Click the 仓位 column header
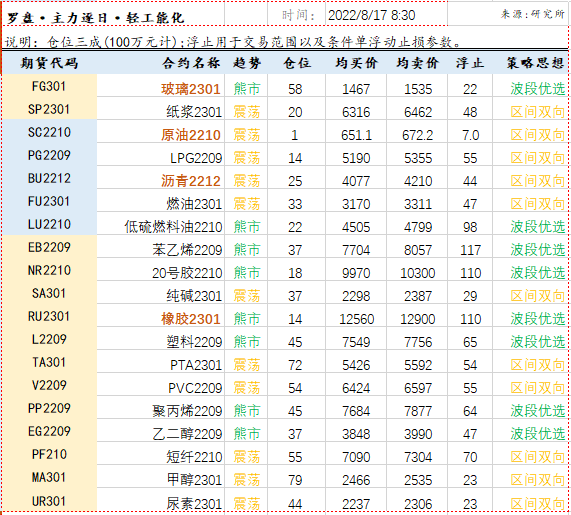The height and width of the screenshot is (515, 571). tap(297, 63)
